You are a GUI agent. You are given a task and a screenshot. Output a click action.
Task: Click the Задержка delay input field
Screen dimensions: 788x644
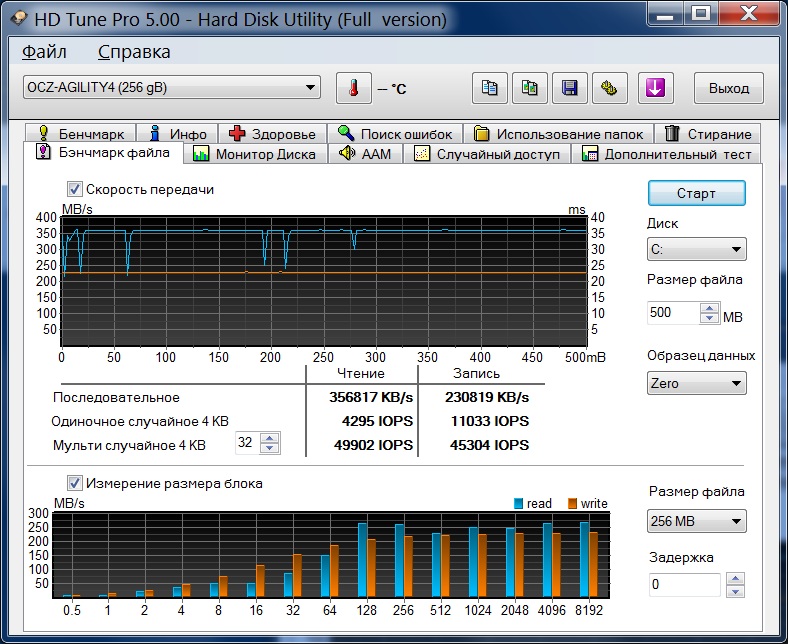tap(683, 584)
